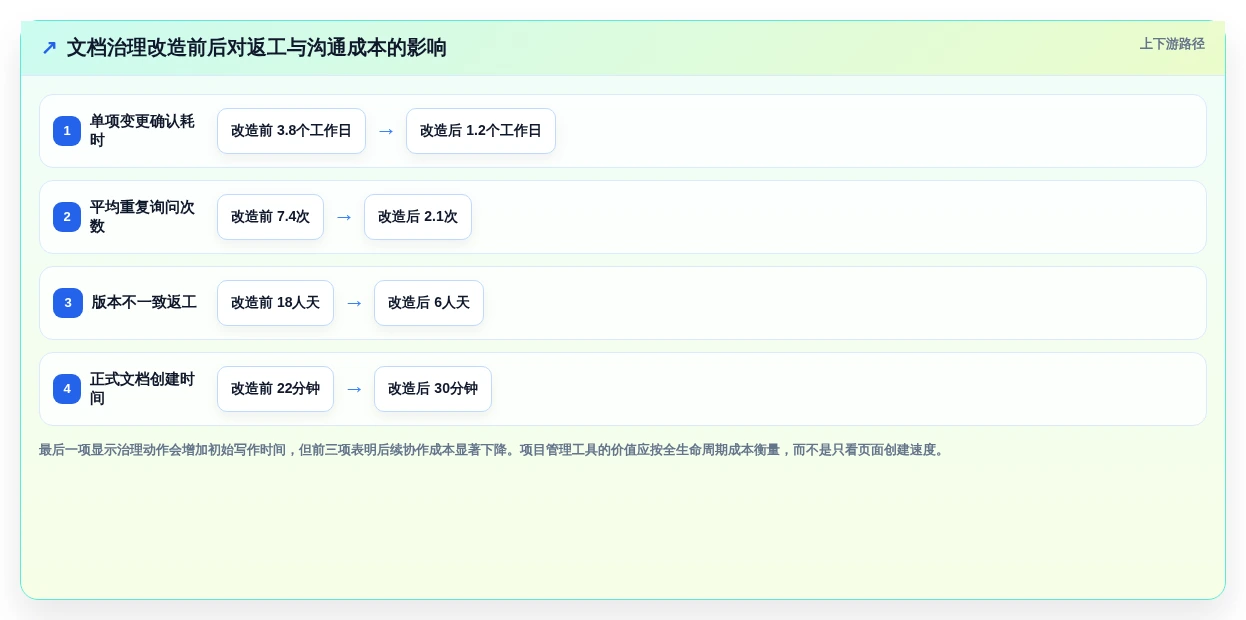
Task: Click the 改造前 22分钟 chip
Action: pyautogui.click(x=275, y=389)
